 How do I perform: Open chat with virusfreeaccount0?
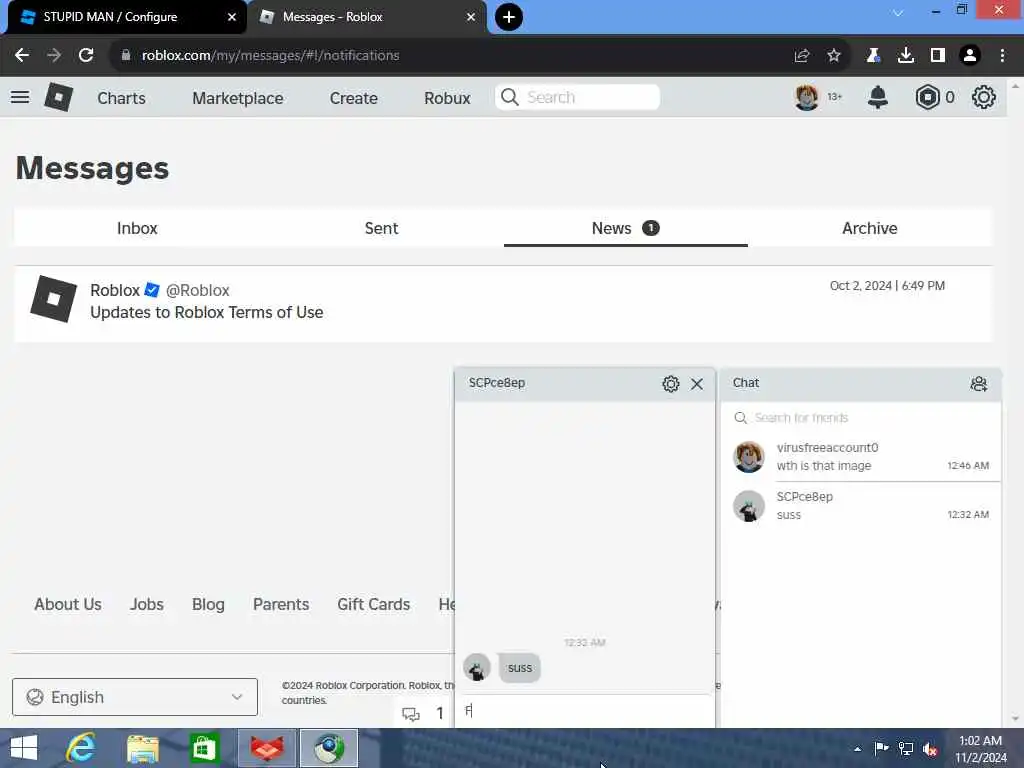coord(861,456)
